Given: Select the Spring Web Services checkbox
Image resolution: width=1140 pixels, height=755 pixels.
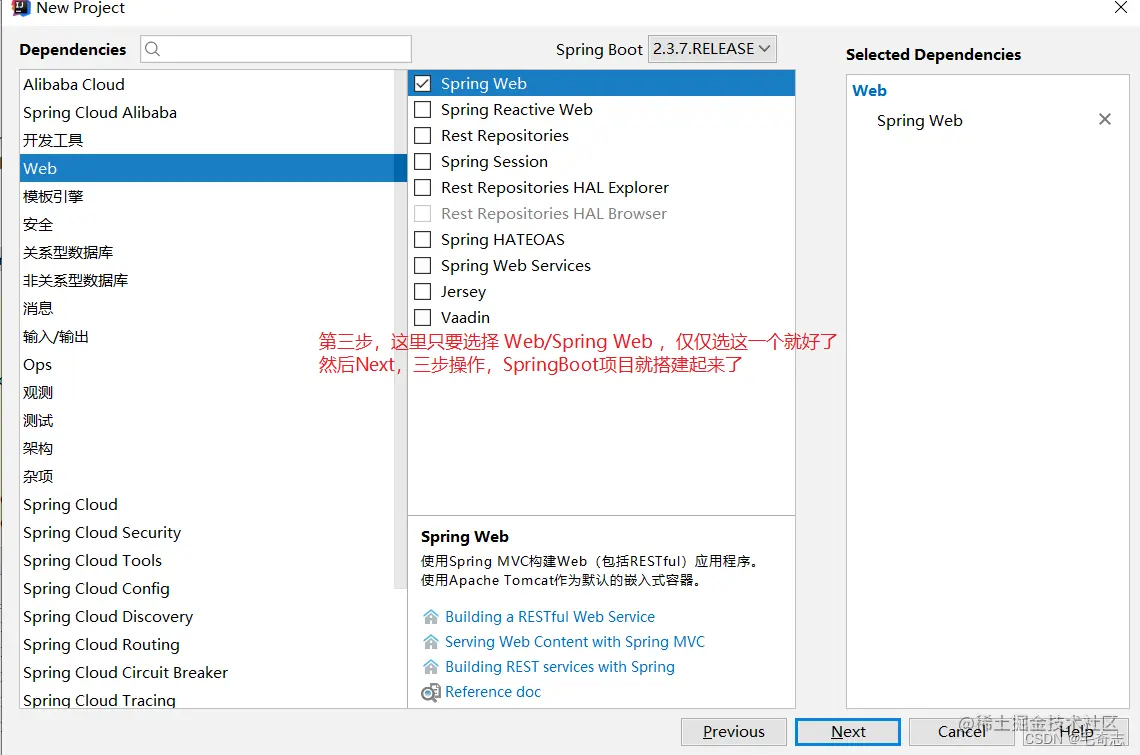Looking at the screenshot, I should tap(422, 265).
